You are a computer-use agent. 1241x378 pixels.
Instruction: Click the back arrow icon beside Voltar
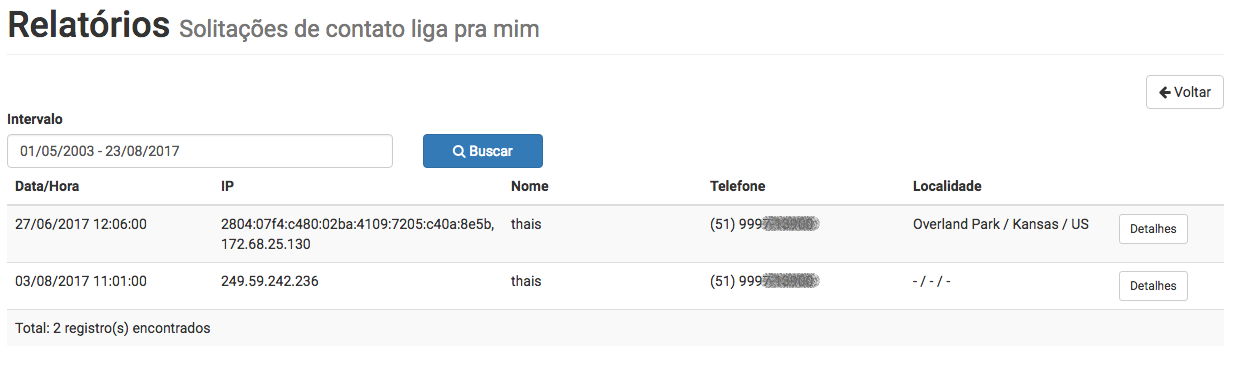tap(1164, 92)
